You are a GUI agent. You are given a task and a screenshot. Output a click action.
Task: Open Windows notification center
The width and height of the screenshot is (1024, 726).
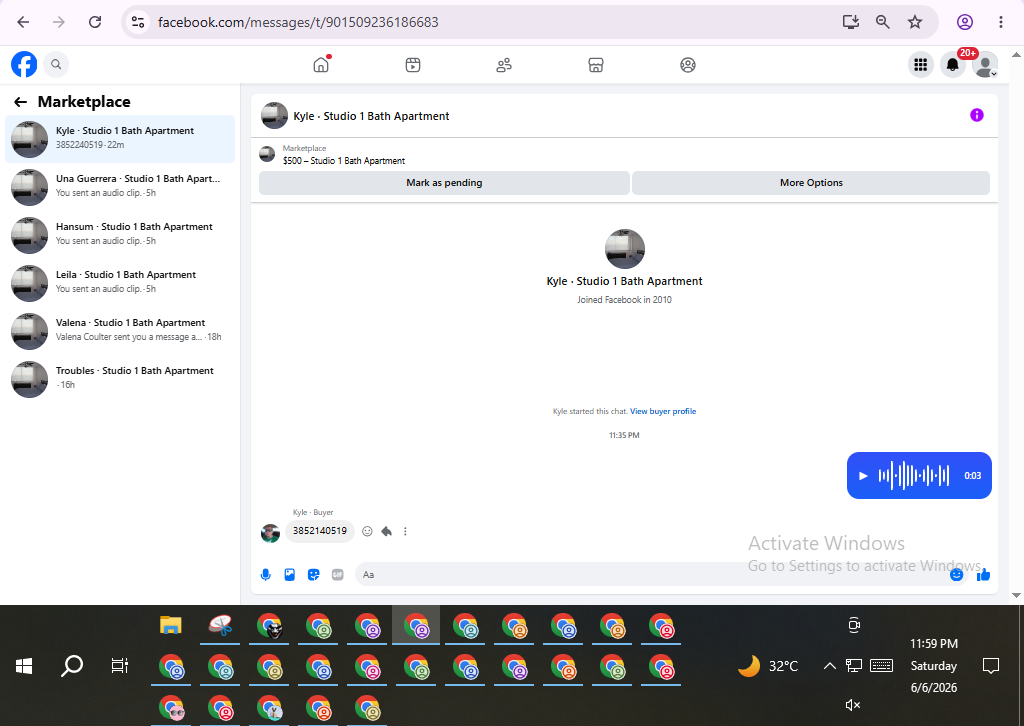pyautogui.click(x=991, y=666)
